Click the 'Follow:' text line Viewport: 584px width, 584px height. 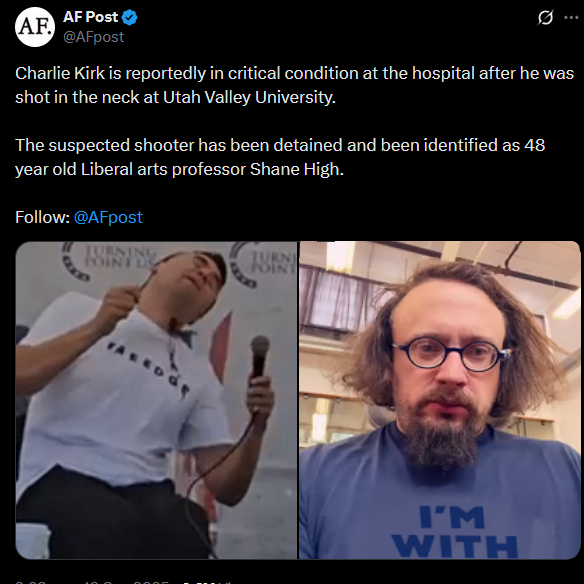[x=79, y=217]
